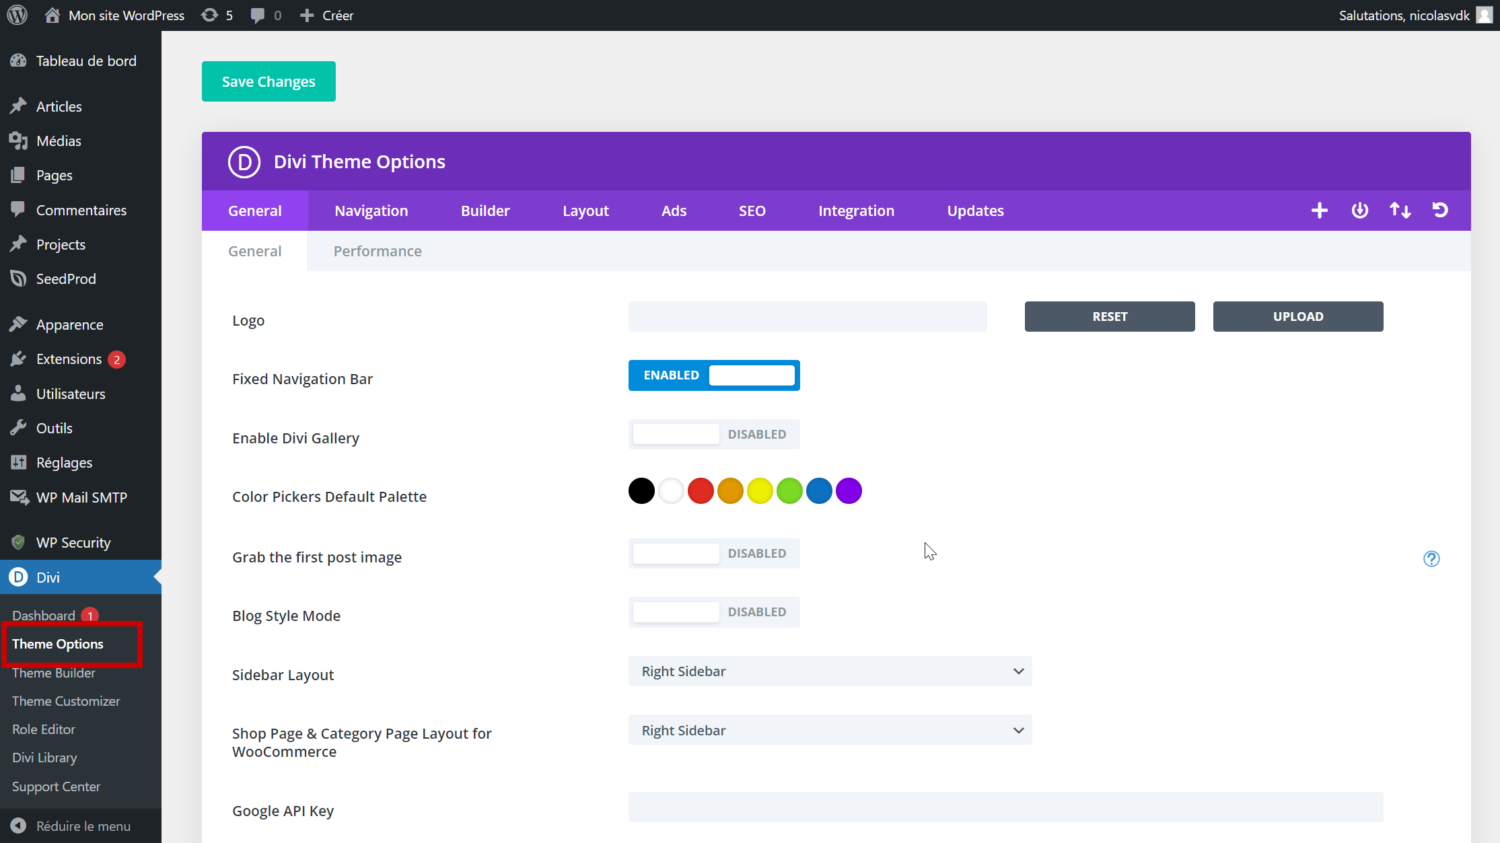The image size is (1500, 843).
Task: Click the reset arrow icon in Divi header
Action: pyautogui.click(x=1440, y=210)
